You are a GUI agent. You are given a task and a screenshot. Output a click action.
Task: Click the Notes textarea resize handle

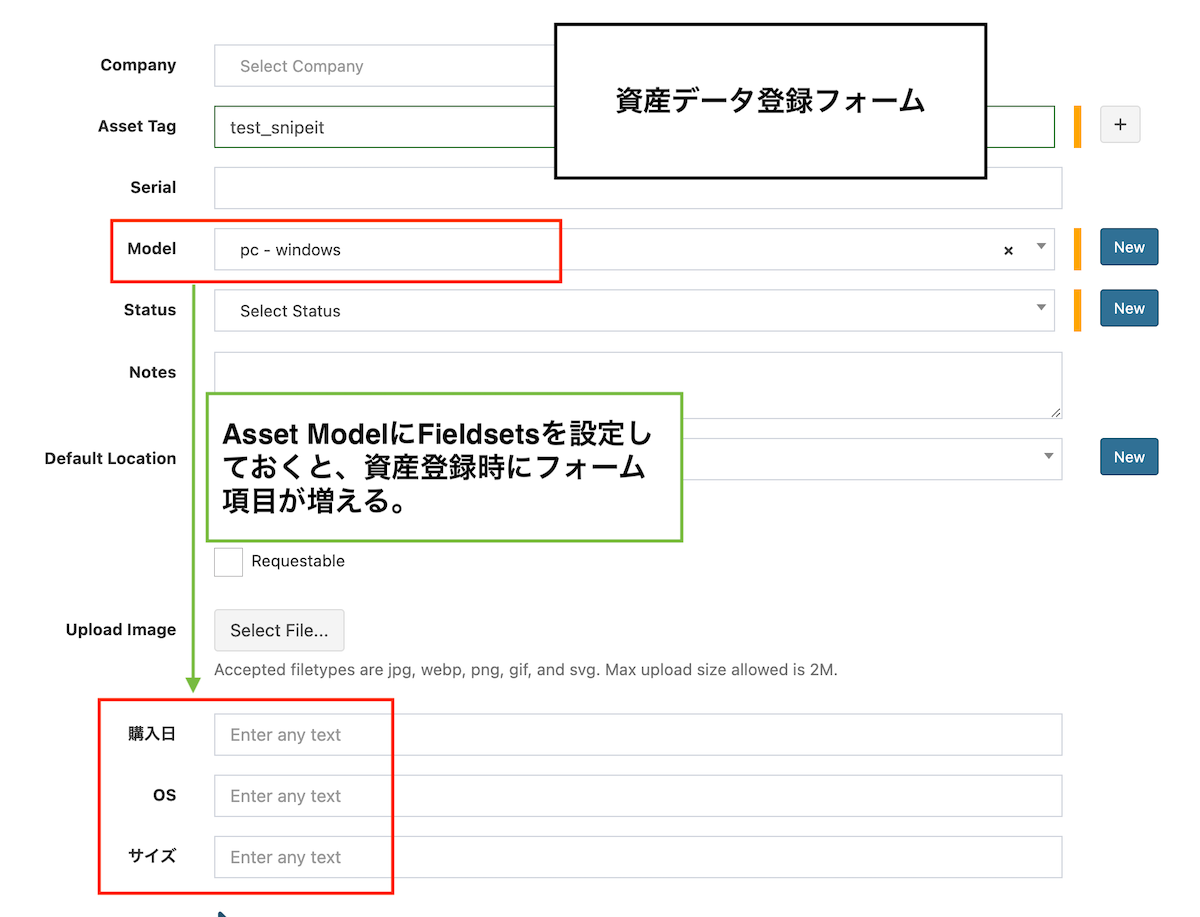[1055, 412]
